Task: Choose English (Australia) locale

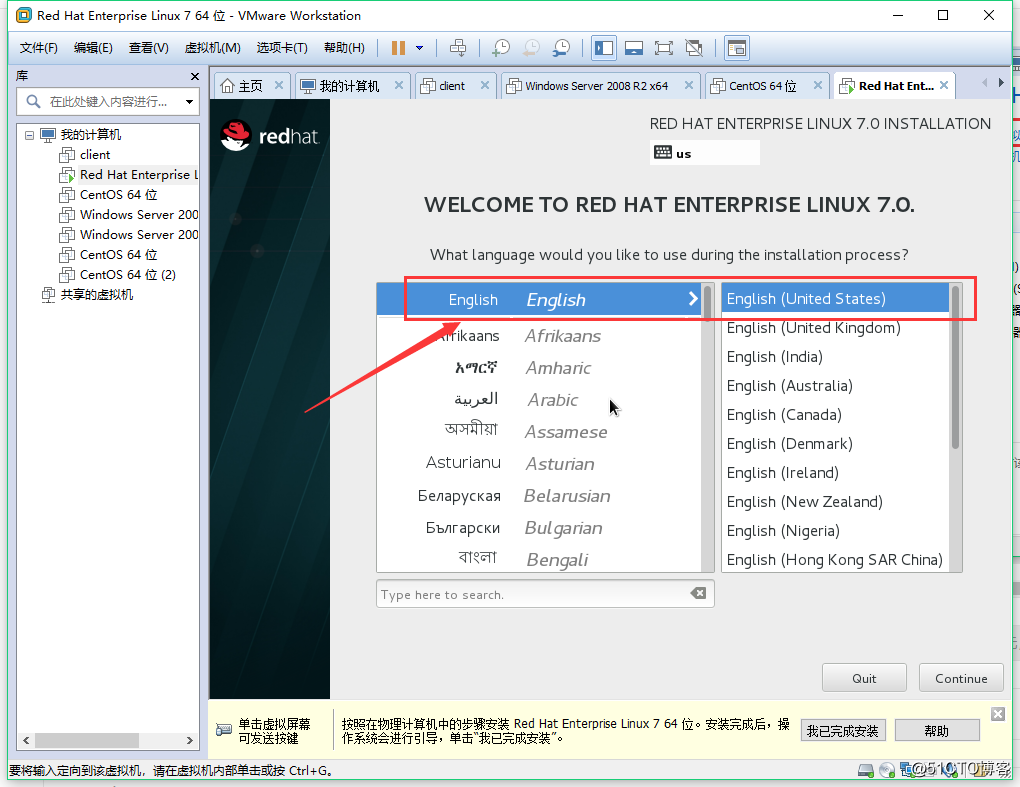Action: (835, 386)
